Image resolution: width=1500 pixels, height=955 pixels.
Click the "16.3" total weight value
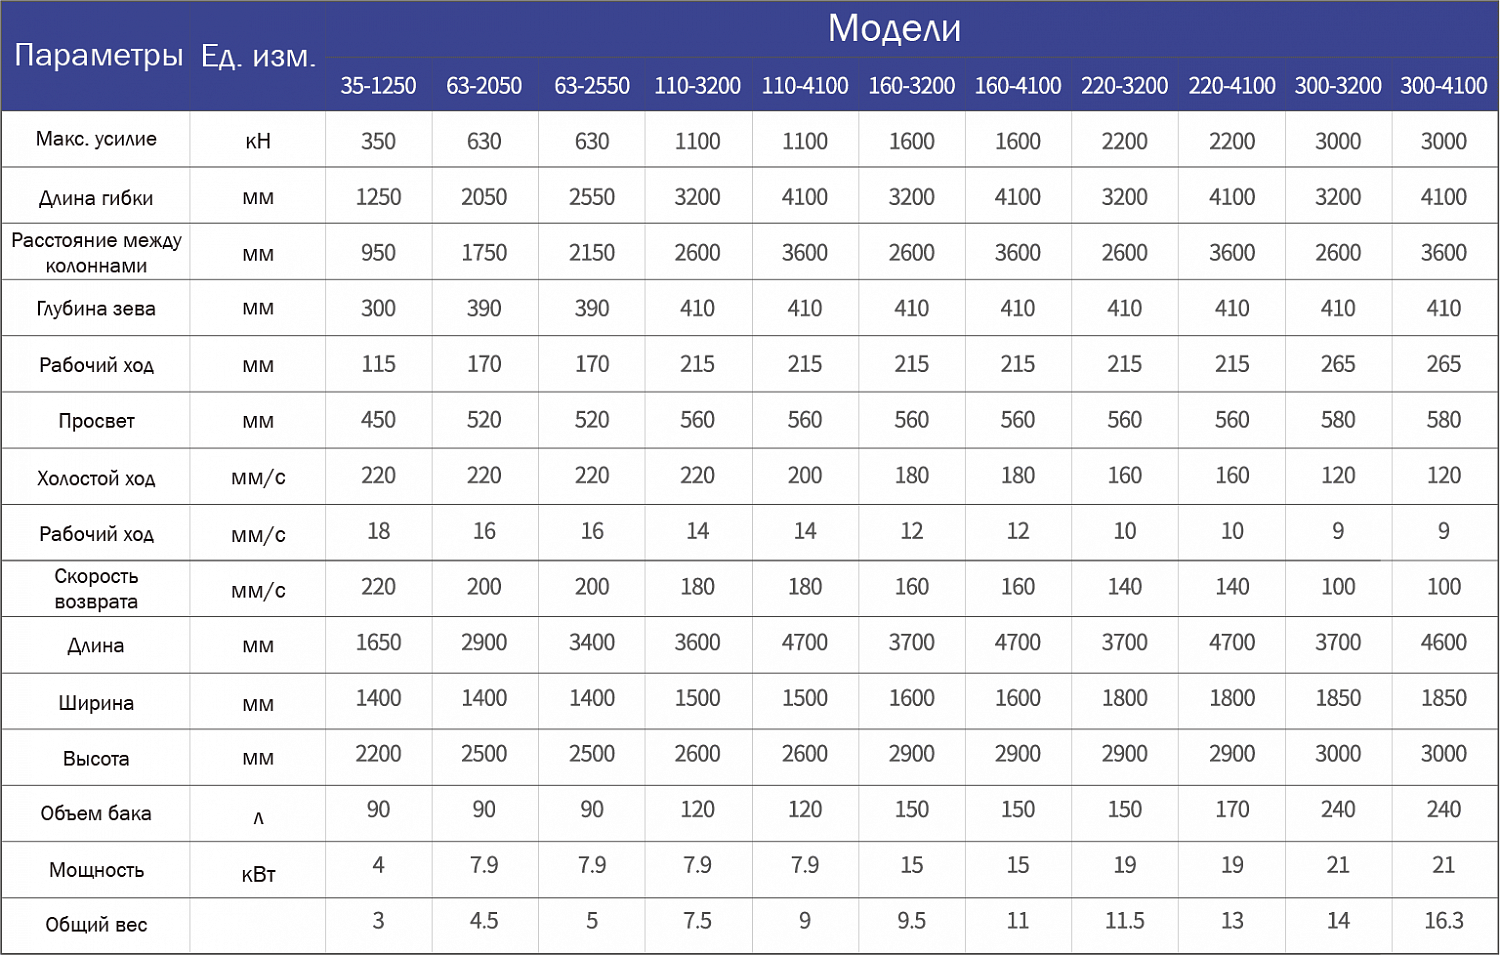[x=1444, y=921]
